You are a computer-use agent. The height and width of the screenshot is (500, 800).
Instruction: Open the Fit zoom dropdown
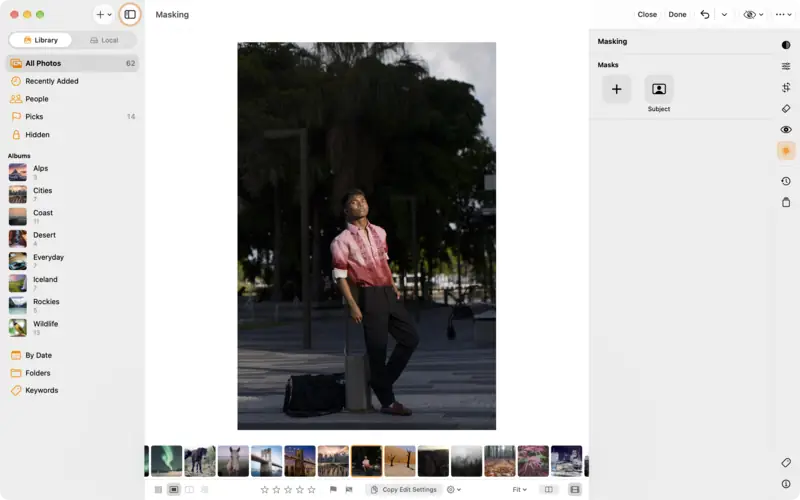point(519,489)
